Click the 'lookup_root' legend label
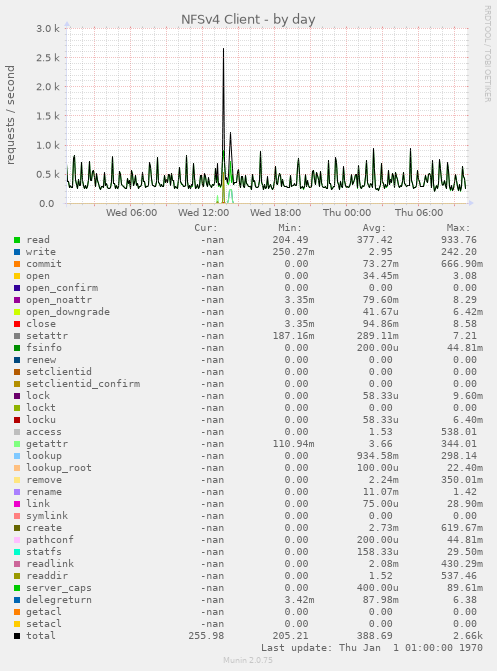 point(59,468)
